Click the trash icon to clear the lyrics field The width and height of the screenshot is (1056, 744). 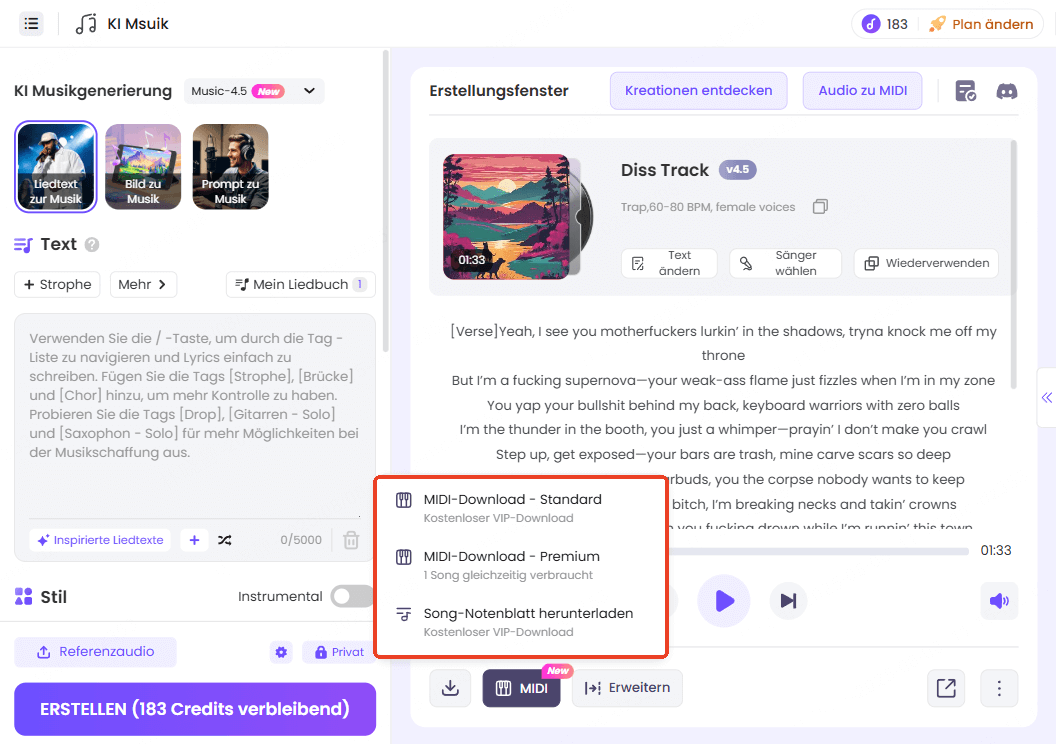pos(351,540)
